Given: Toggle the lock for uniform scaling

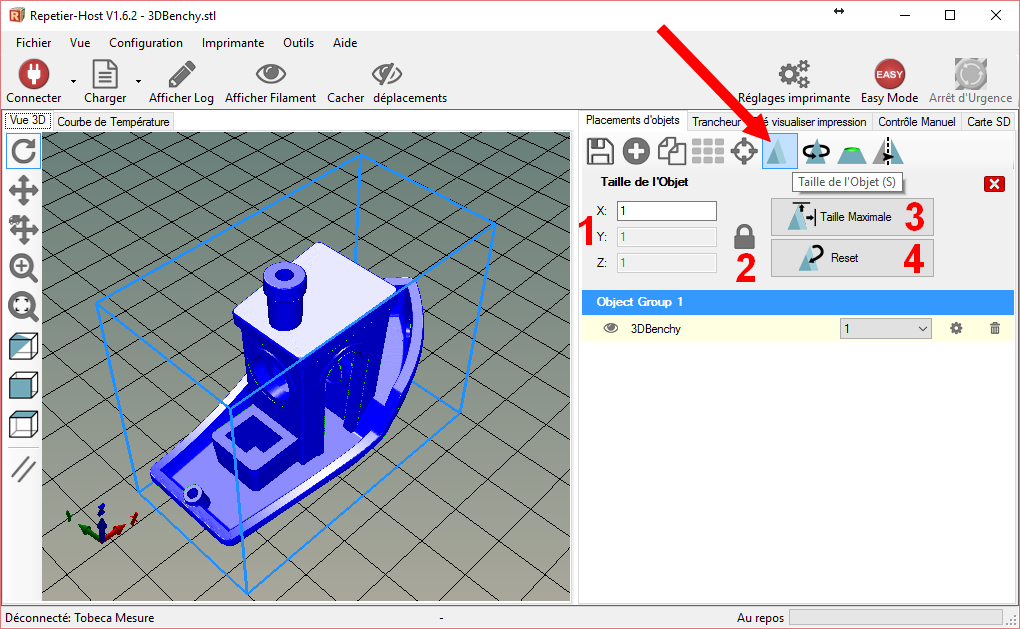Looking at the screenshot, I should tap(745, 237).
